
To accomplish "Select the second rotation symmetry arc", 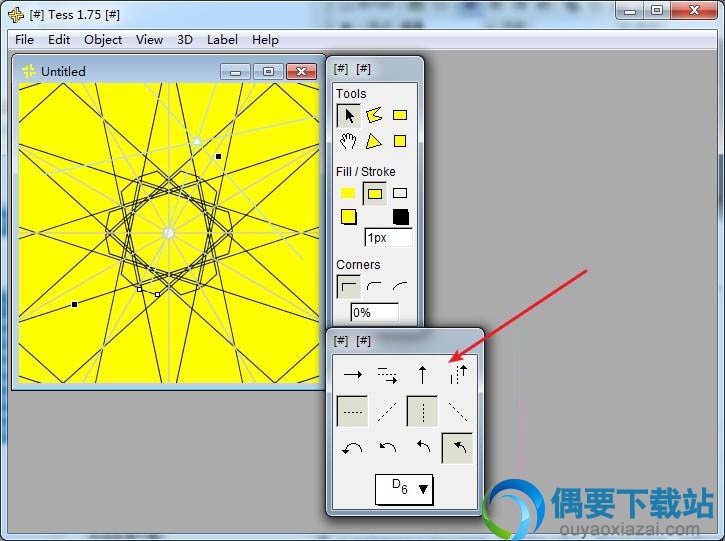I will tap(387, 448).
